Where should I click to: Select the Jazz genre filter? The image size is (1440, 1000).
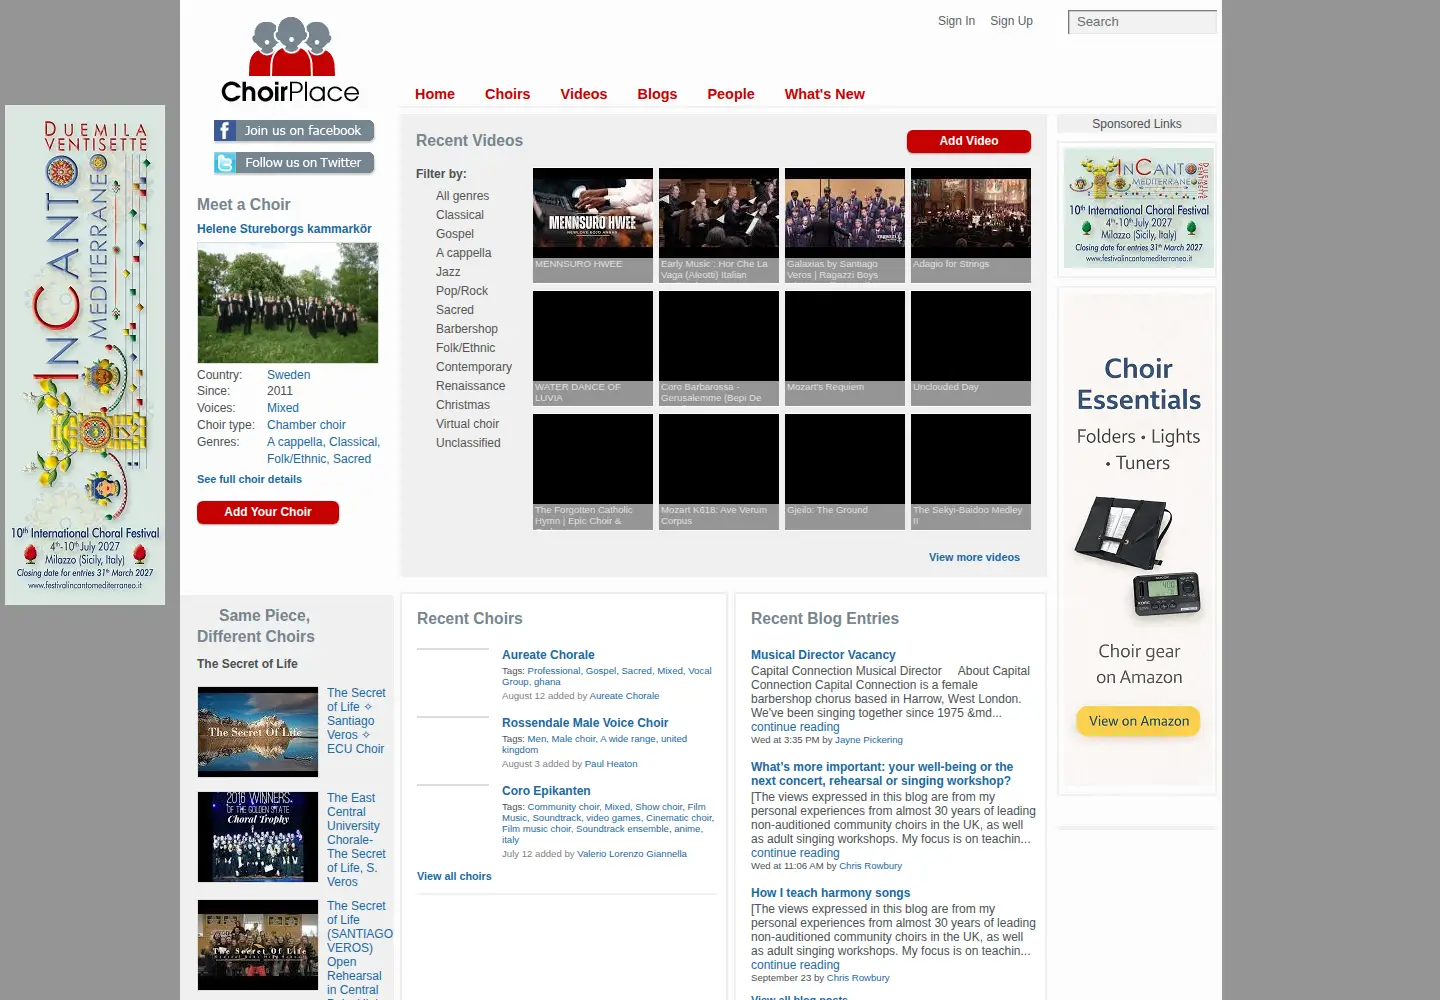448,272
